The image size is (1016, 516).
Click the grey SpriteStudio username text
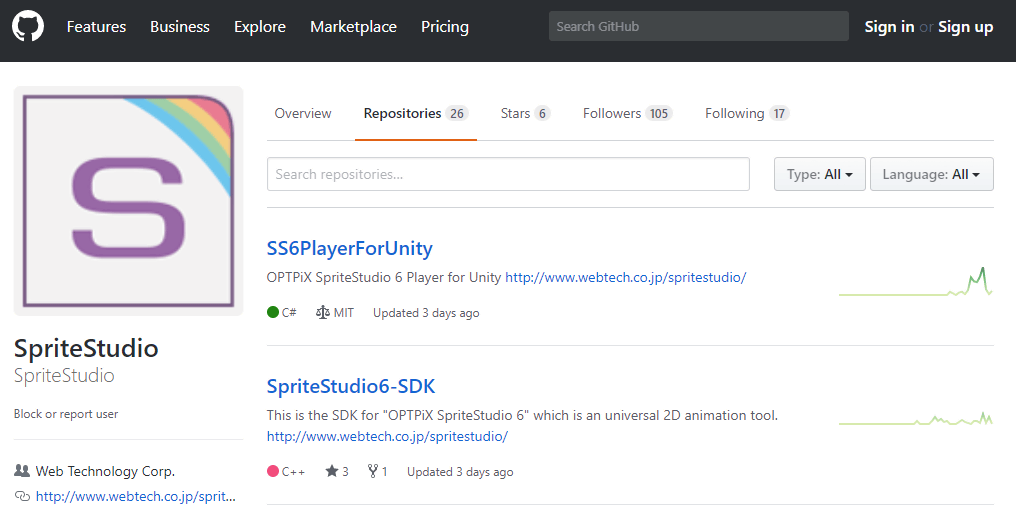[64, 375]
